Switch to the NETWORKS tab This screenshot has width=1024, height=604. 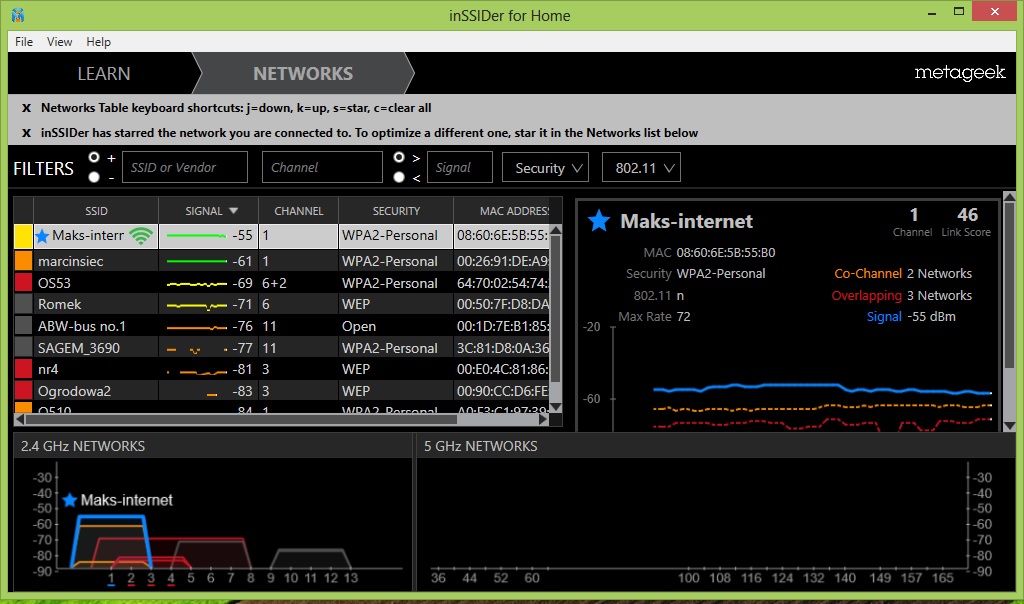pyautogui.click(x=303, y=74)
